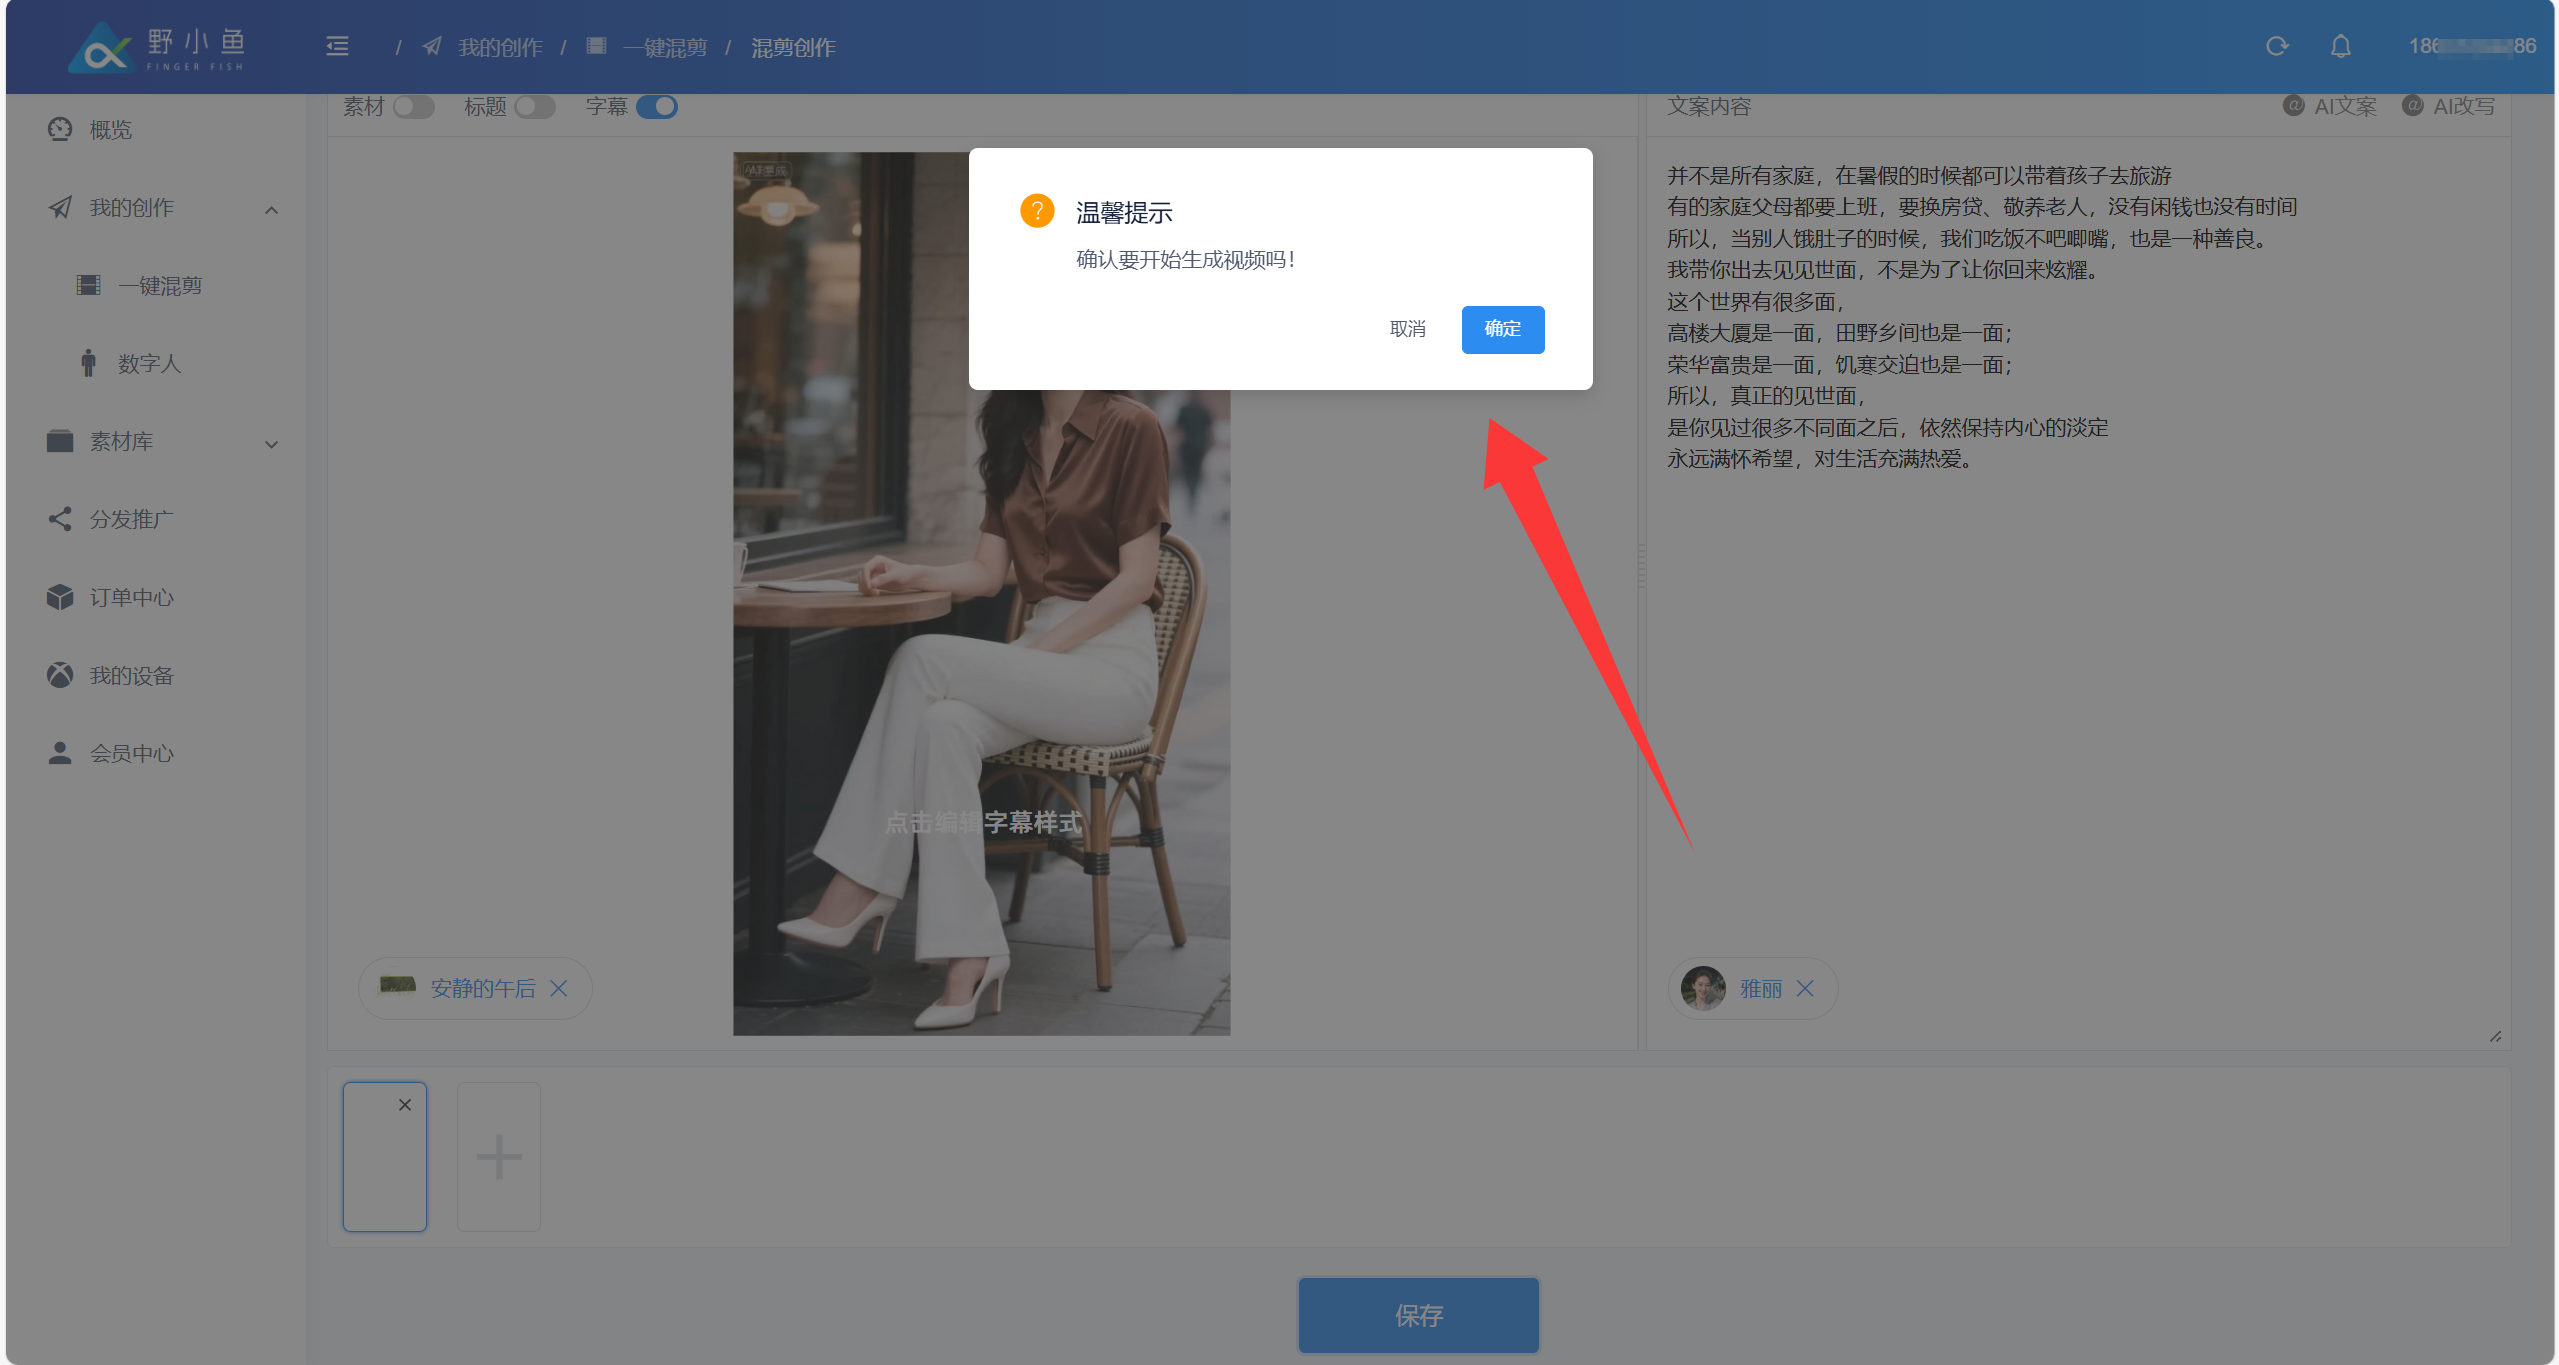2559x1365 pixels.
Task: Remove the 雅丽 voice tag
Action: [1805, 988]
